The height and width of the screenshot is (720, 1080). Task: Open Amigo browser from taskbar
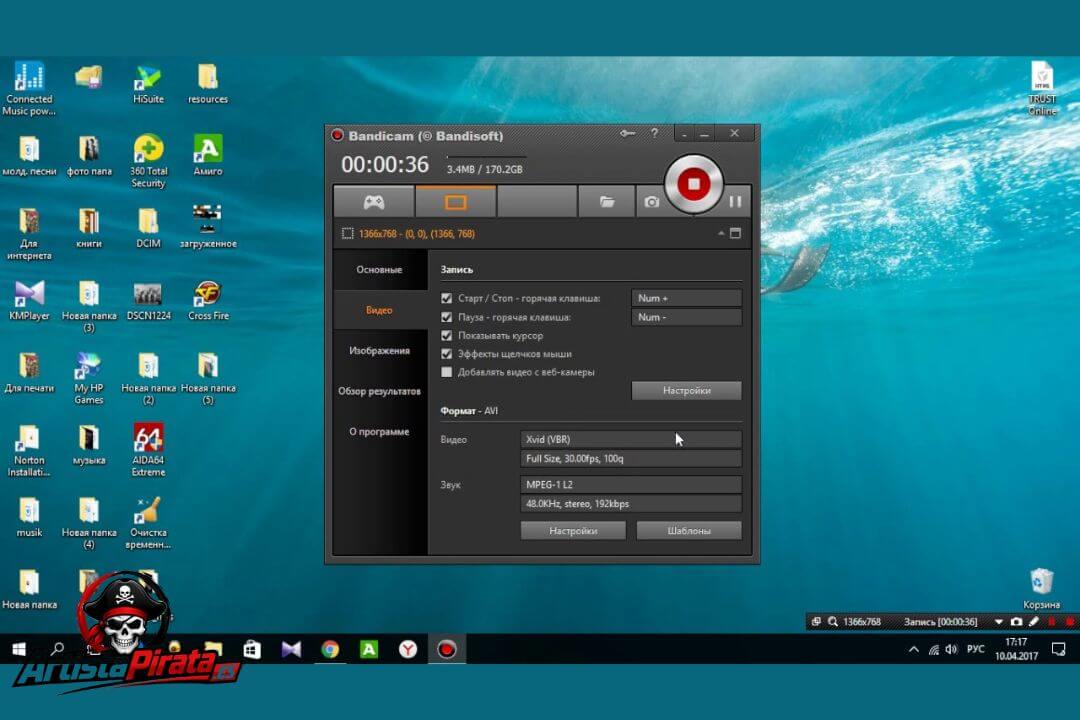pyautogui.click(x=369, y=649)
